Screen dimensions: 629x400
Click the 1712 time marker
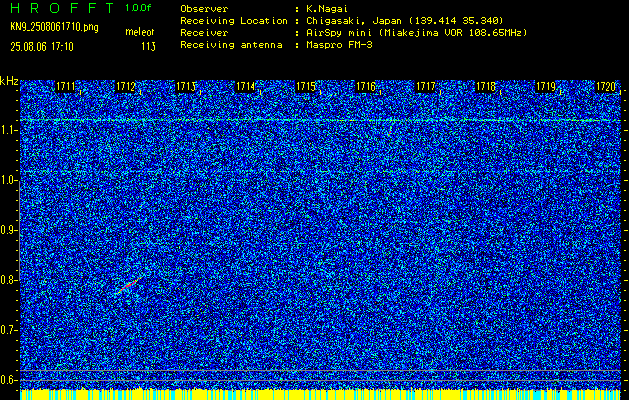(125, 86)
